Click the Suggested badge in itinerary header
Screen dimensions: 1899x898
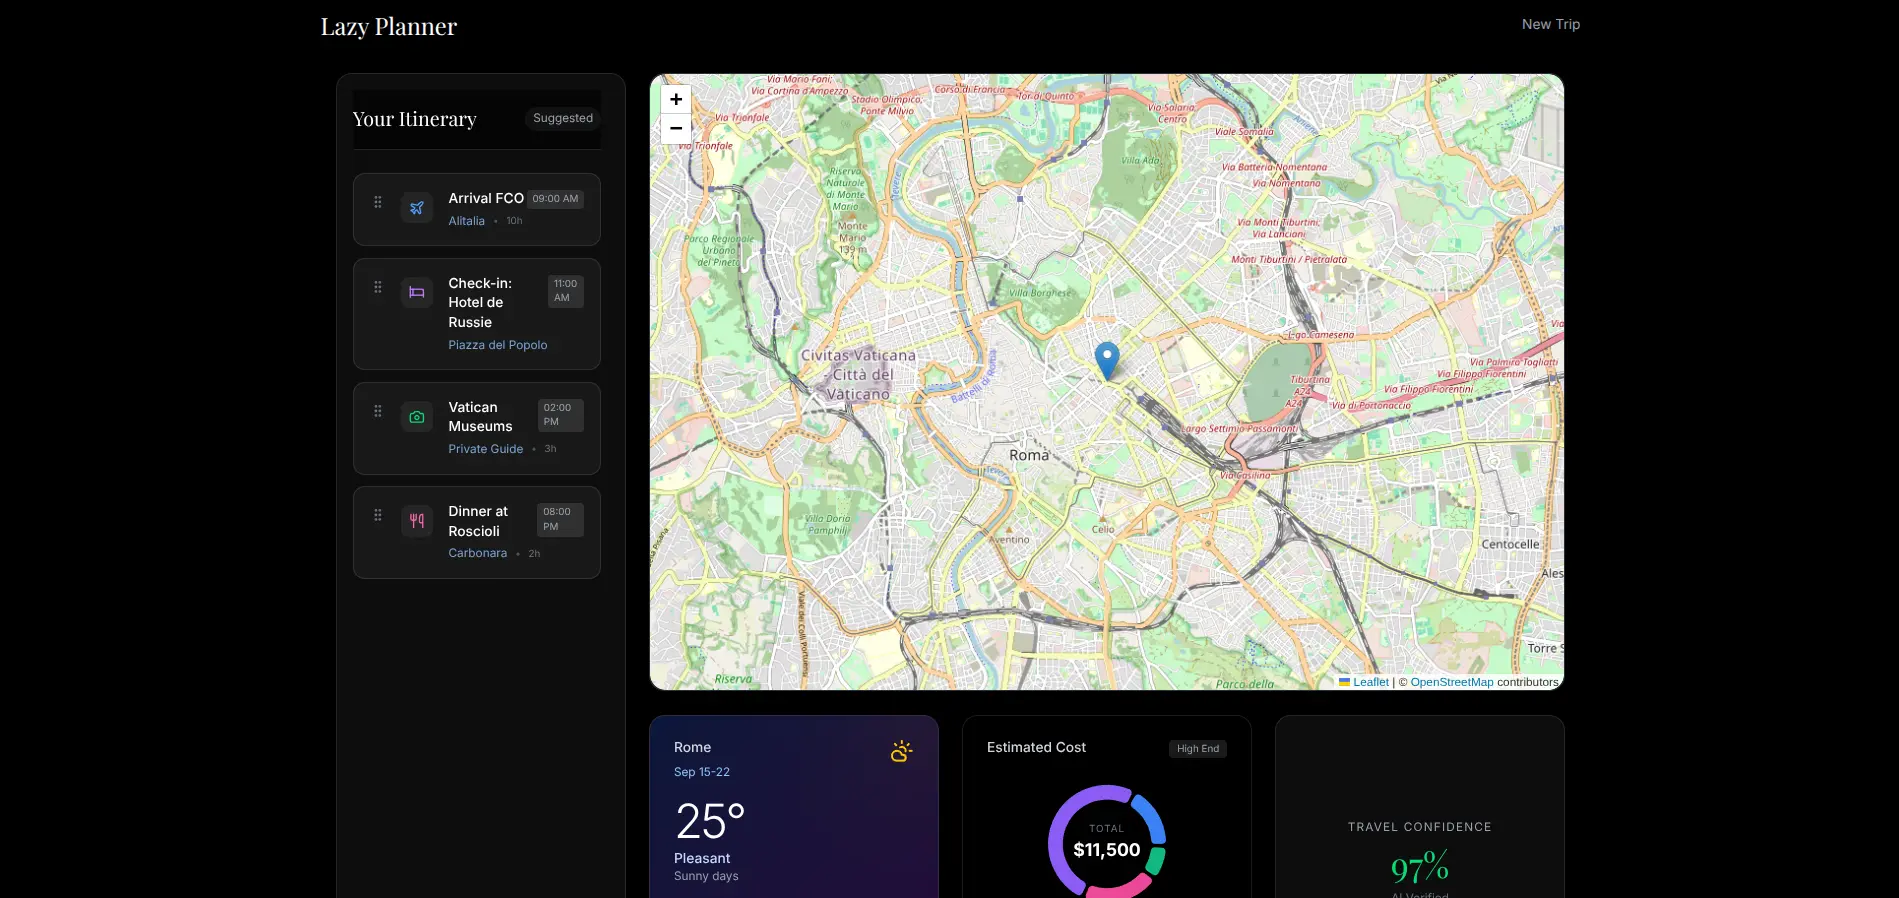pos(562,118)
